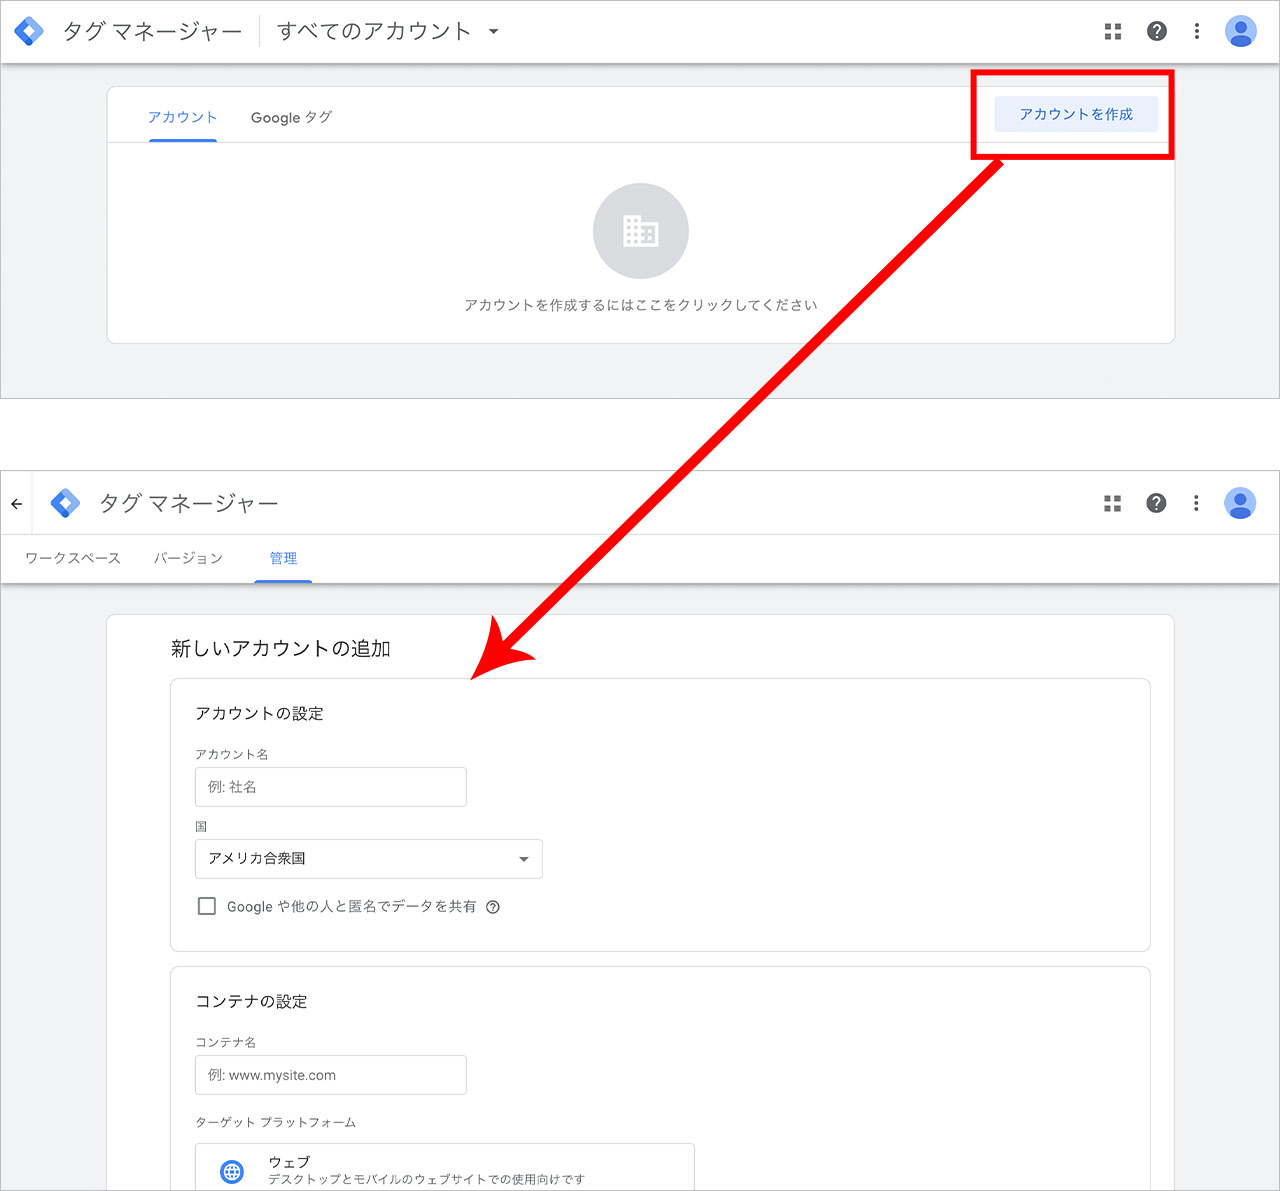Select the 管理 tab
1280x1191 pixels.
tap(283, 558)
